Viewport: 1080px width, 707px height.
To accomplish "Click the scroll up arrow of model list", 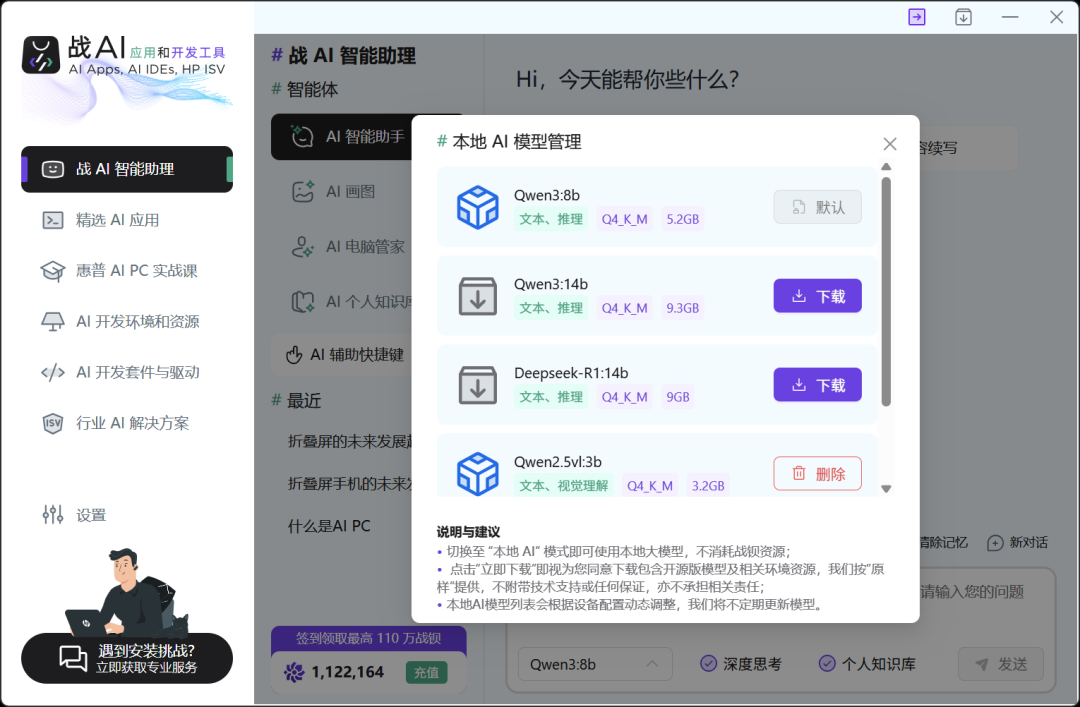I will tap(886, 167).
